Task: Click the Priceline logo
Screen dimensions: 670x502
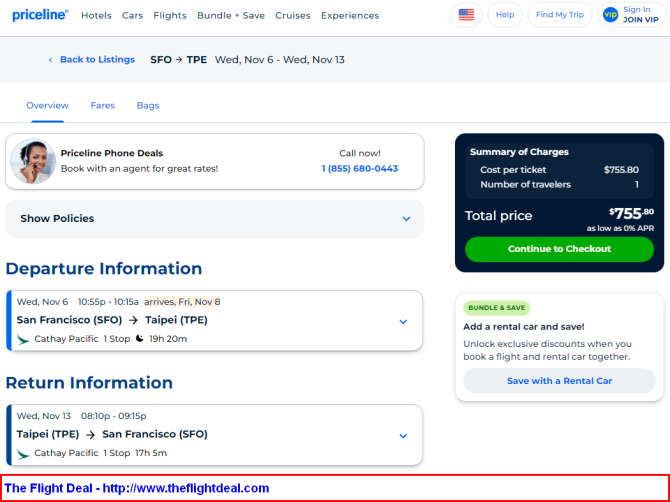Action: pyautogui.click(x=39, y=15)
